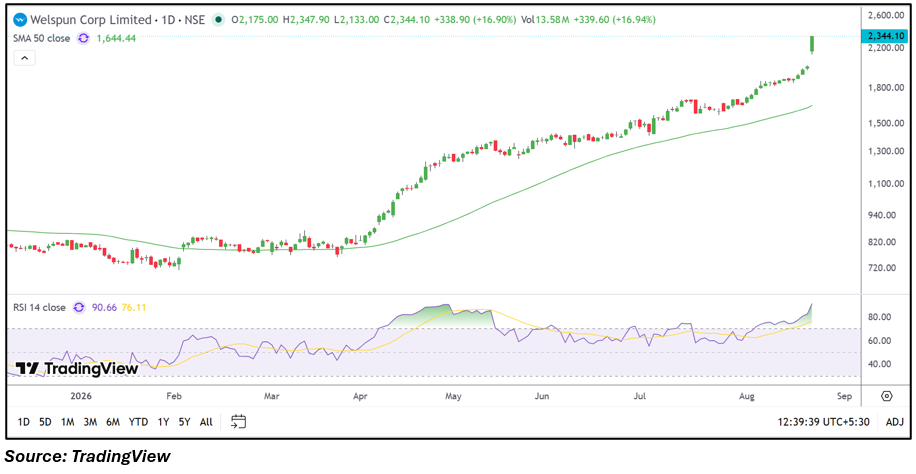Viewport: 916px width, 474px height.
Task: Click the Welspun Corp logo icon
Action: (20, 19)
